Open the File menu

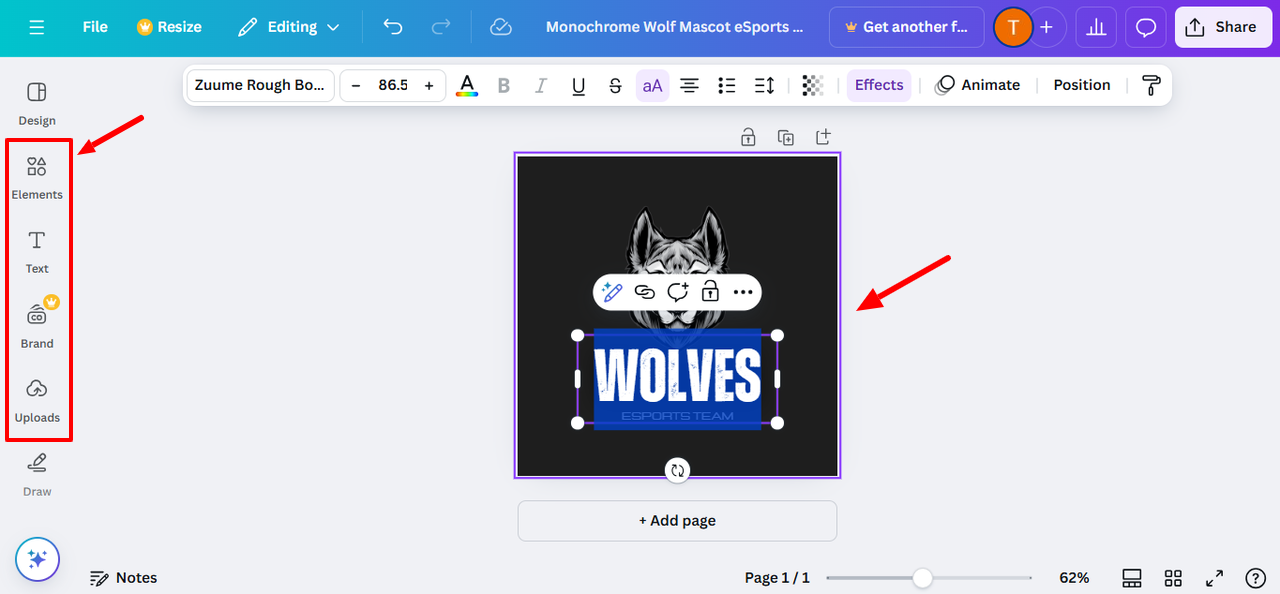point(95,27)
